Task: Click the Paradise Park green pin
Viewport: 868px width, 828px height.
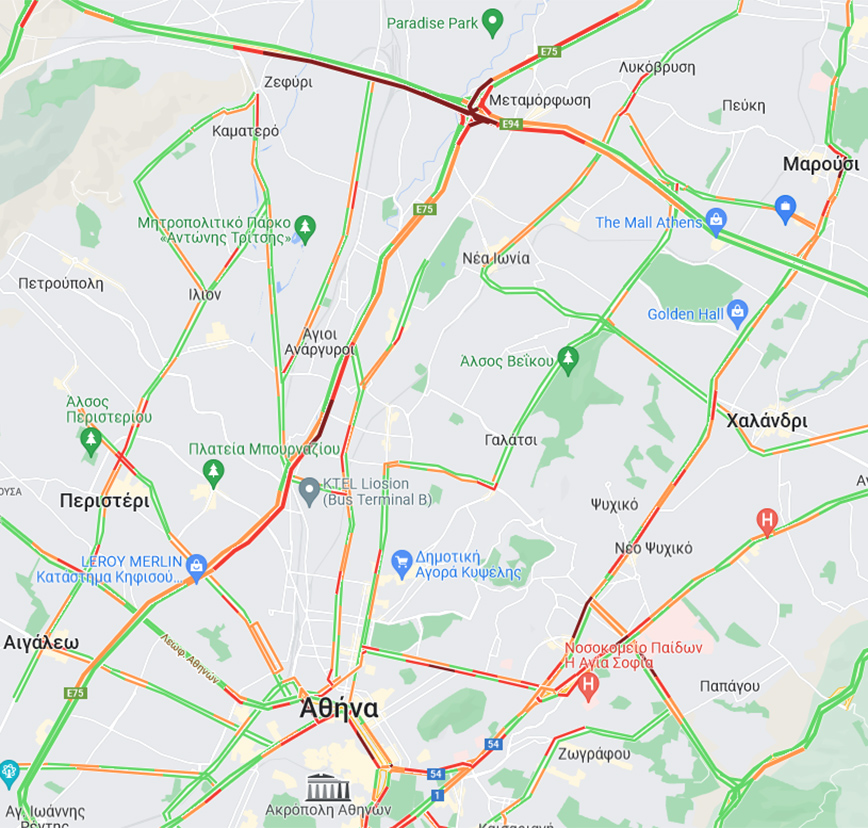Action: (x=492, y=23)
